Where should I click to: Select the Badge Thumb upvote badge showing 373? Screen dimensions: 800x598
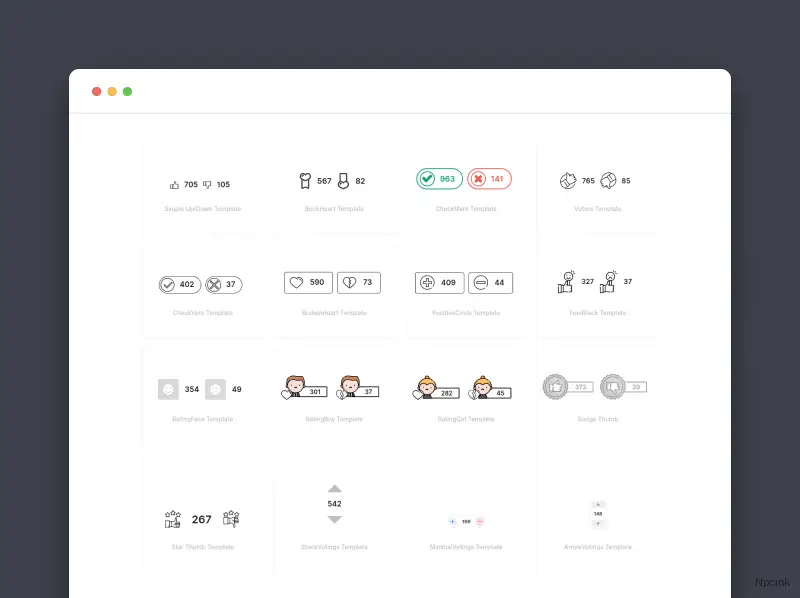point(556,386)
